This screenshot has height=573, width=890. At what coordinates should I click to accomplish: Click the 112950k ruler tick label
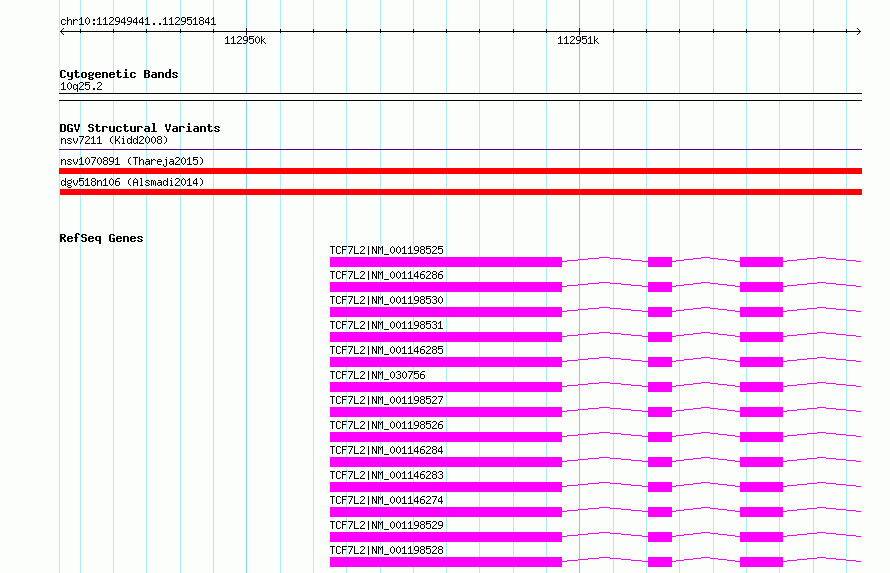coord(245,40)
